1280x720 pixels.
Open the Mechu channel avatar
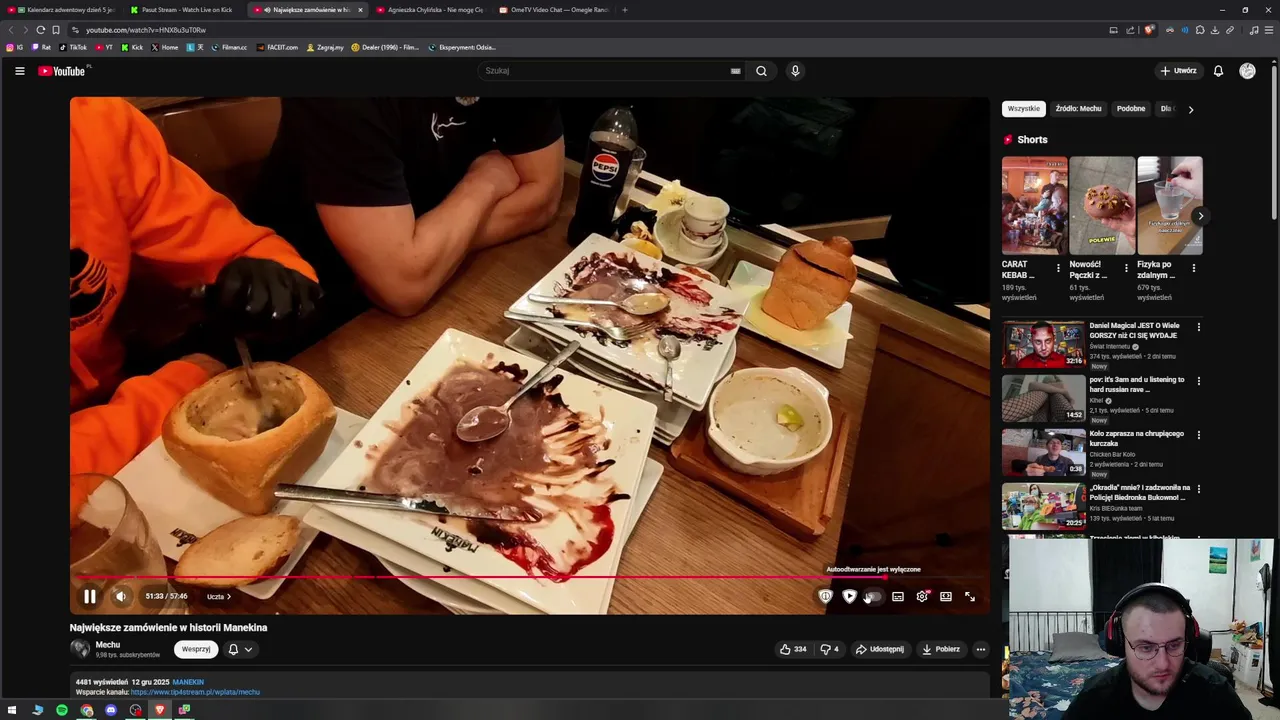point(80,649)
